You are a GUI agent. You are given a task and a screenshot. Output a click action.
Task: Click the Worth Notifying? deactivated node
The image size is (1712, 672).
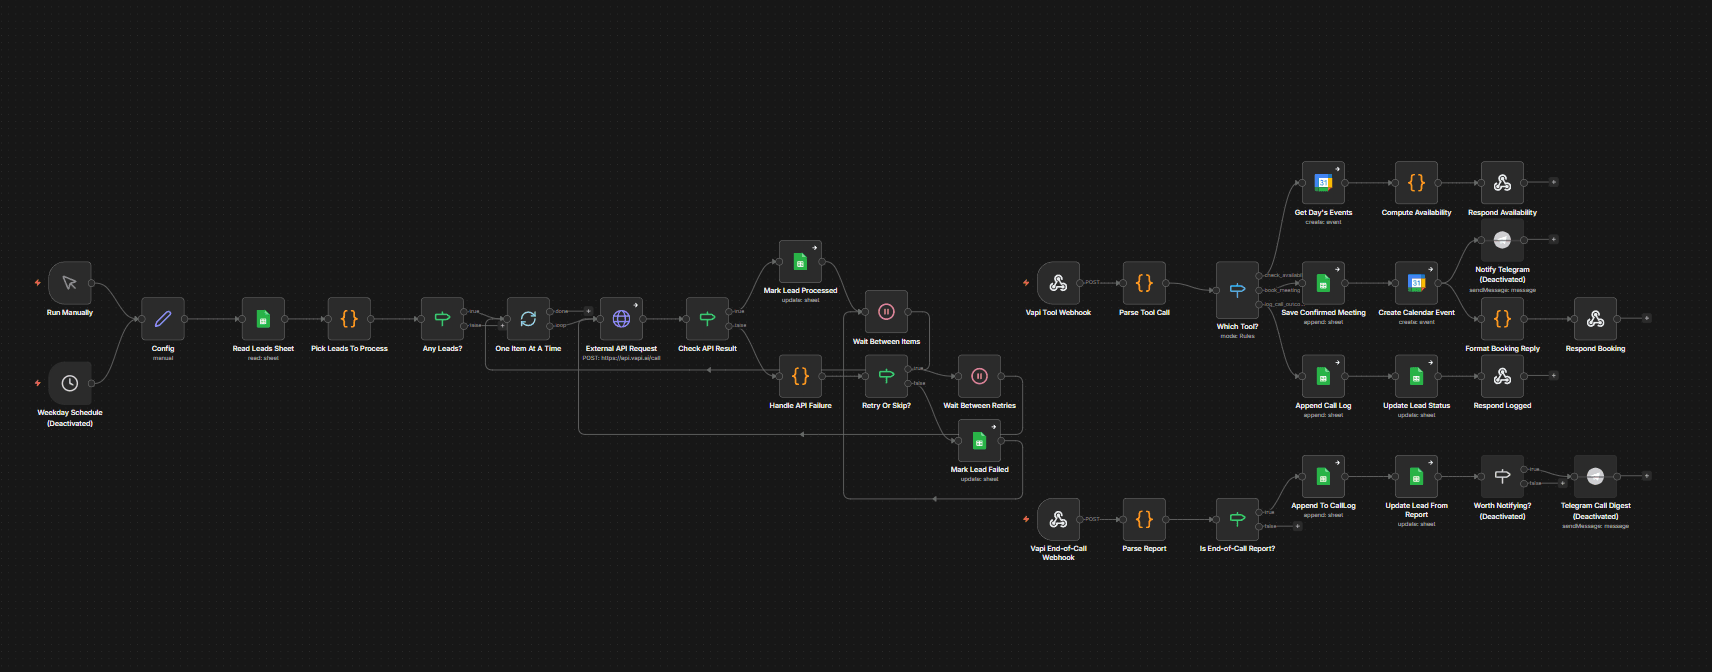point(1502,476)
